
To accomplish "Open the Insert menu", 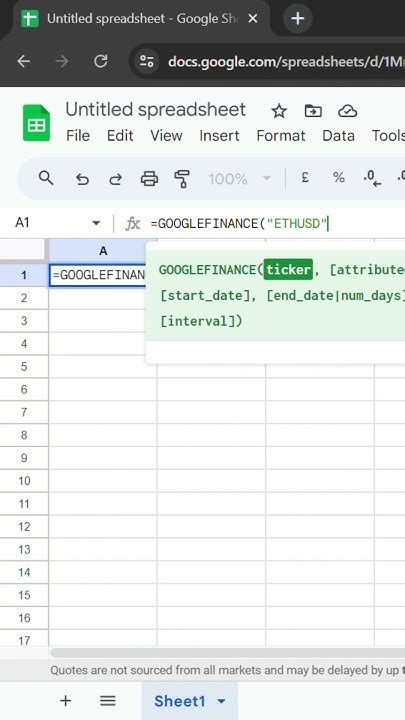I will click(219, 135).
